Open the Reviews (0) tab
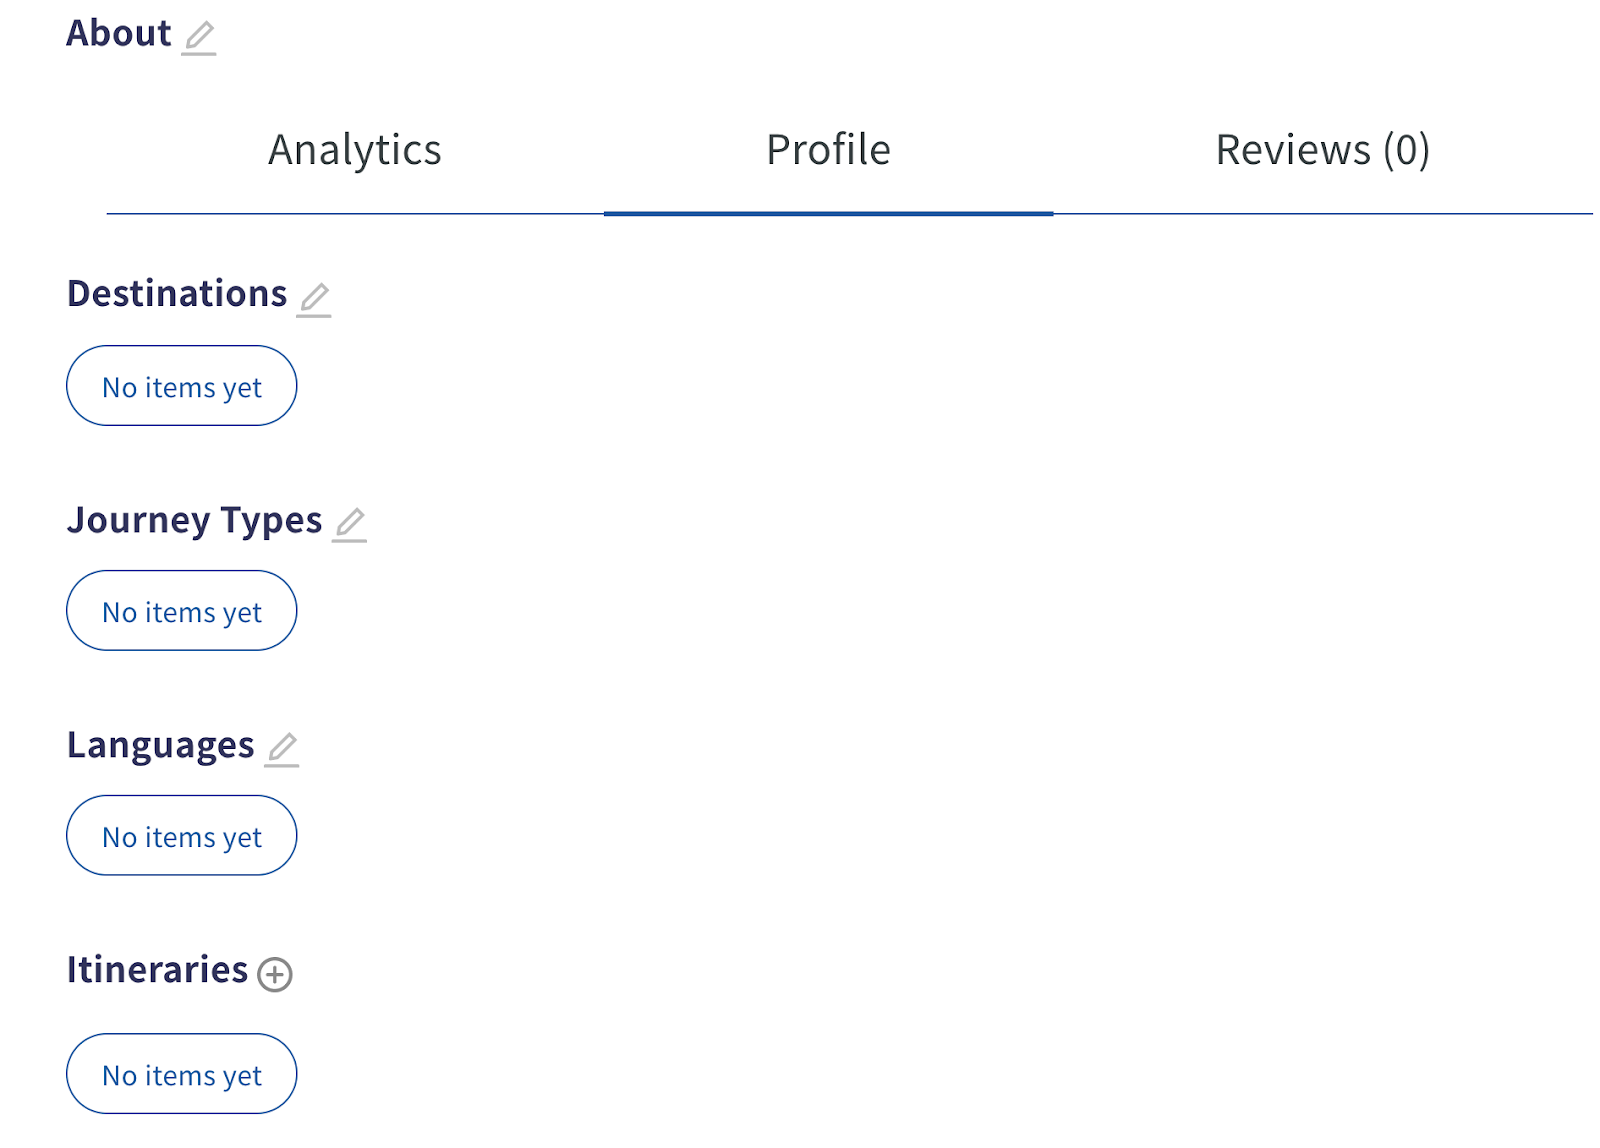This screenshot has height=1148, width=1600. coord(1322,150)
